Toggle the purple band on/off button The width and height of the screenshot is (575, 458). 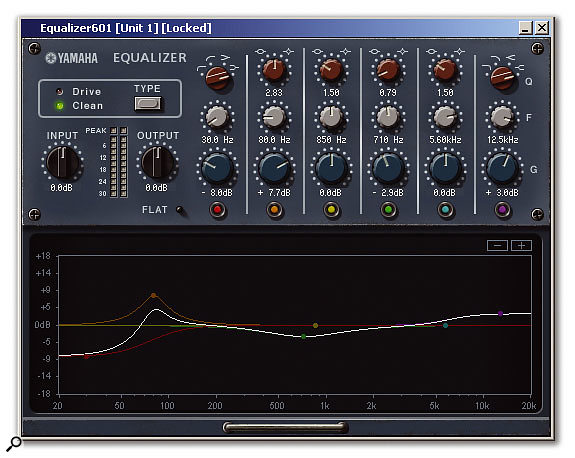[502, 210]
